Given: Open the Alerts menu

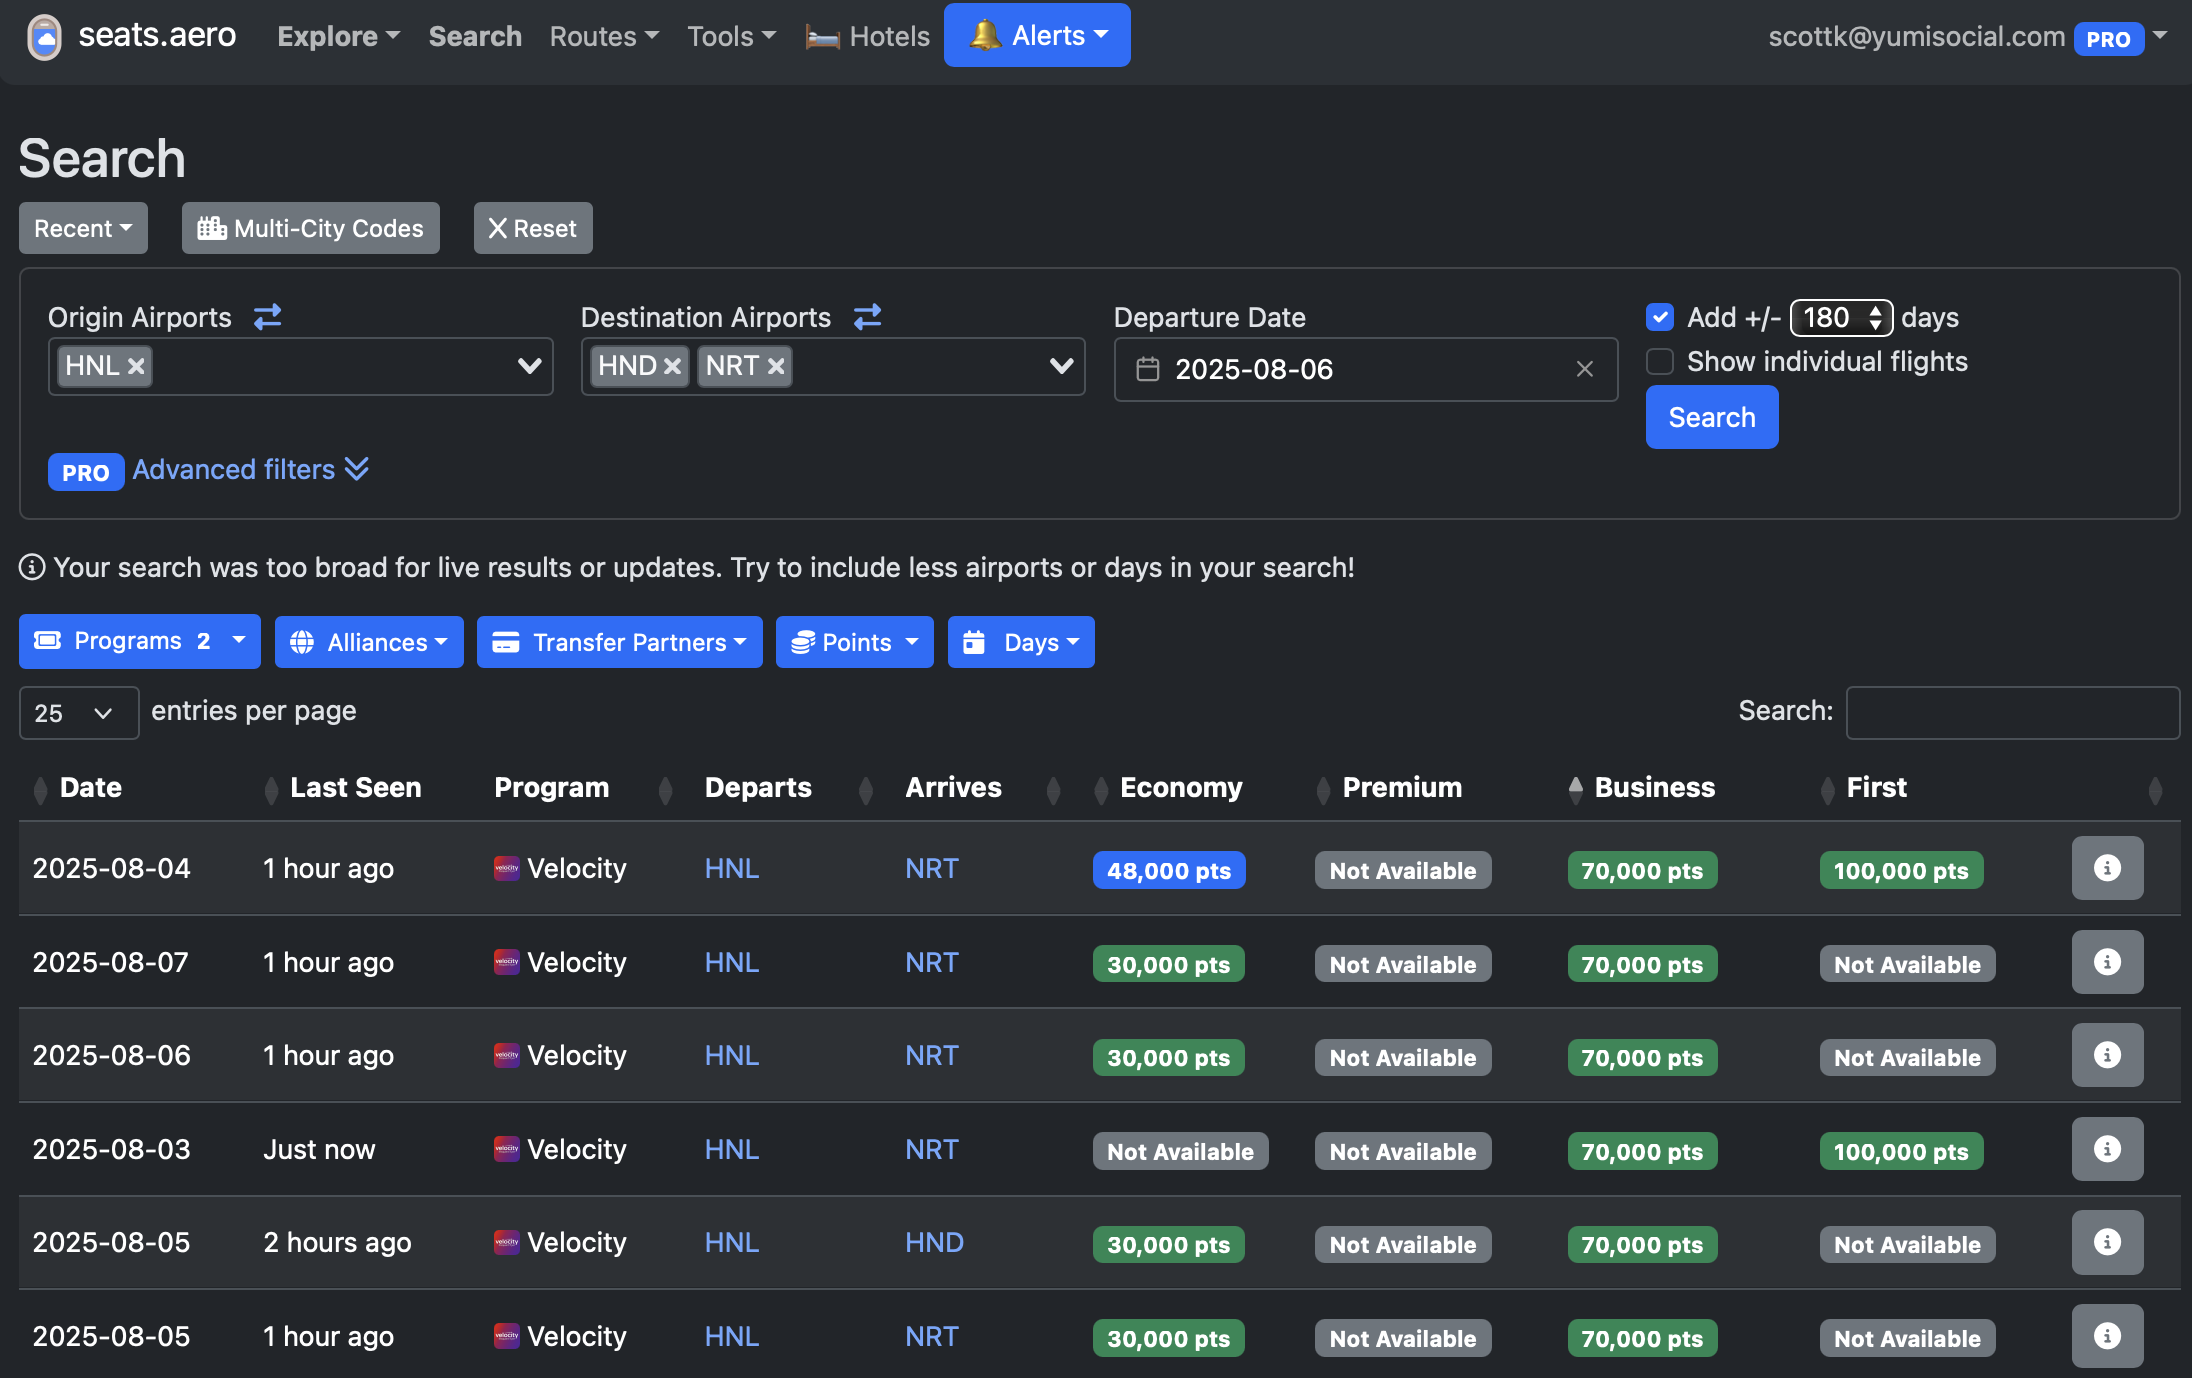Looking at the screenshot, I should pos(1037,35).
